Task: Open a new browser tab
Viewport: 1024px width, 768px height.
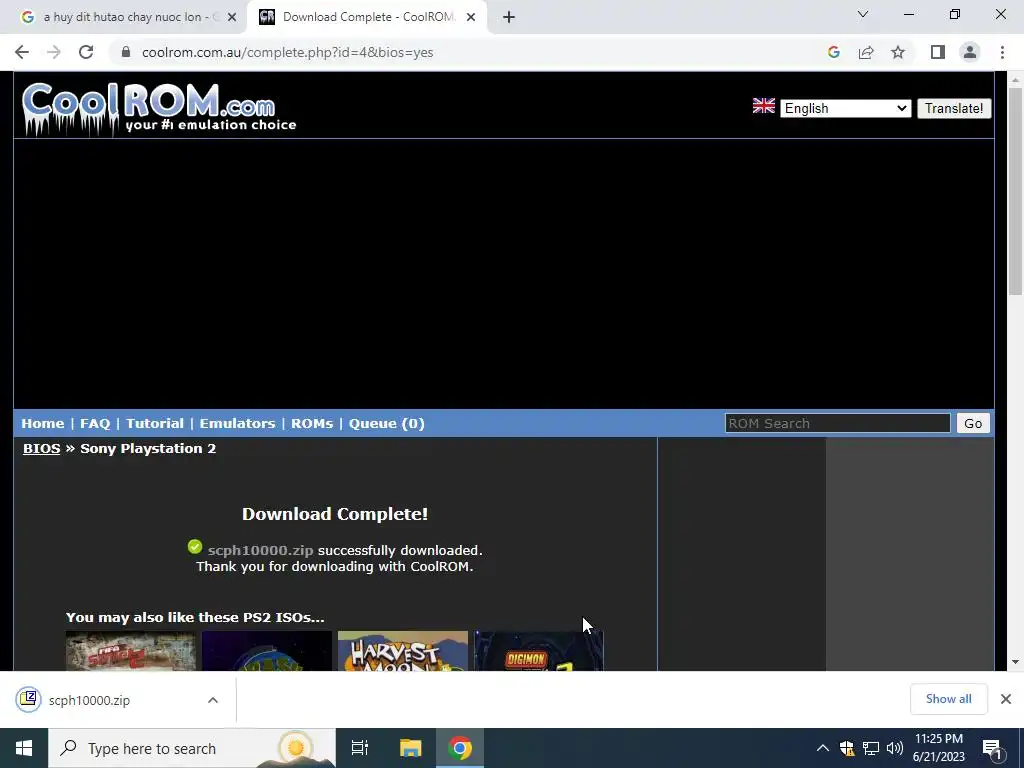Action: pyautogui.click(x=509, y=17)
